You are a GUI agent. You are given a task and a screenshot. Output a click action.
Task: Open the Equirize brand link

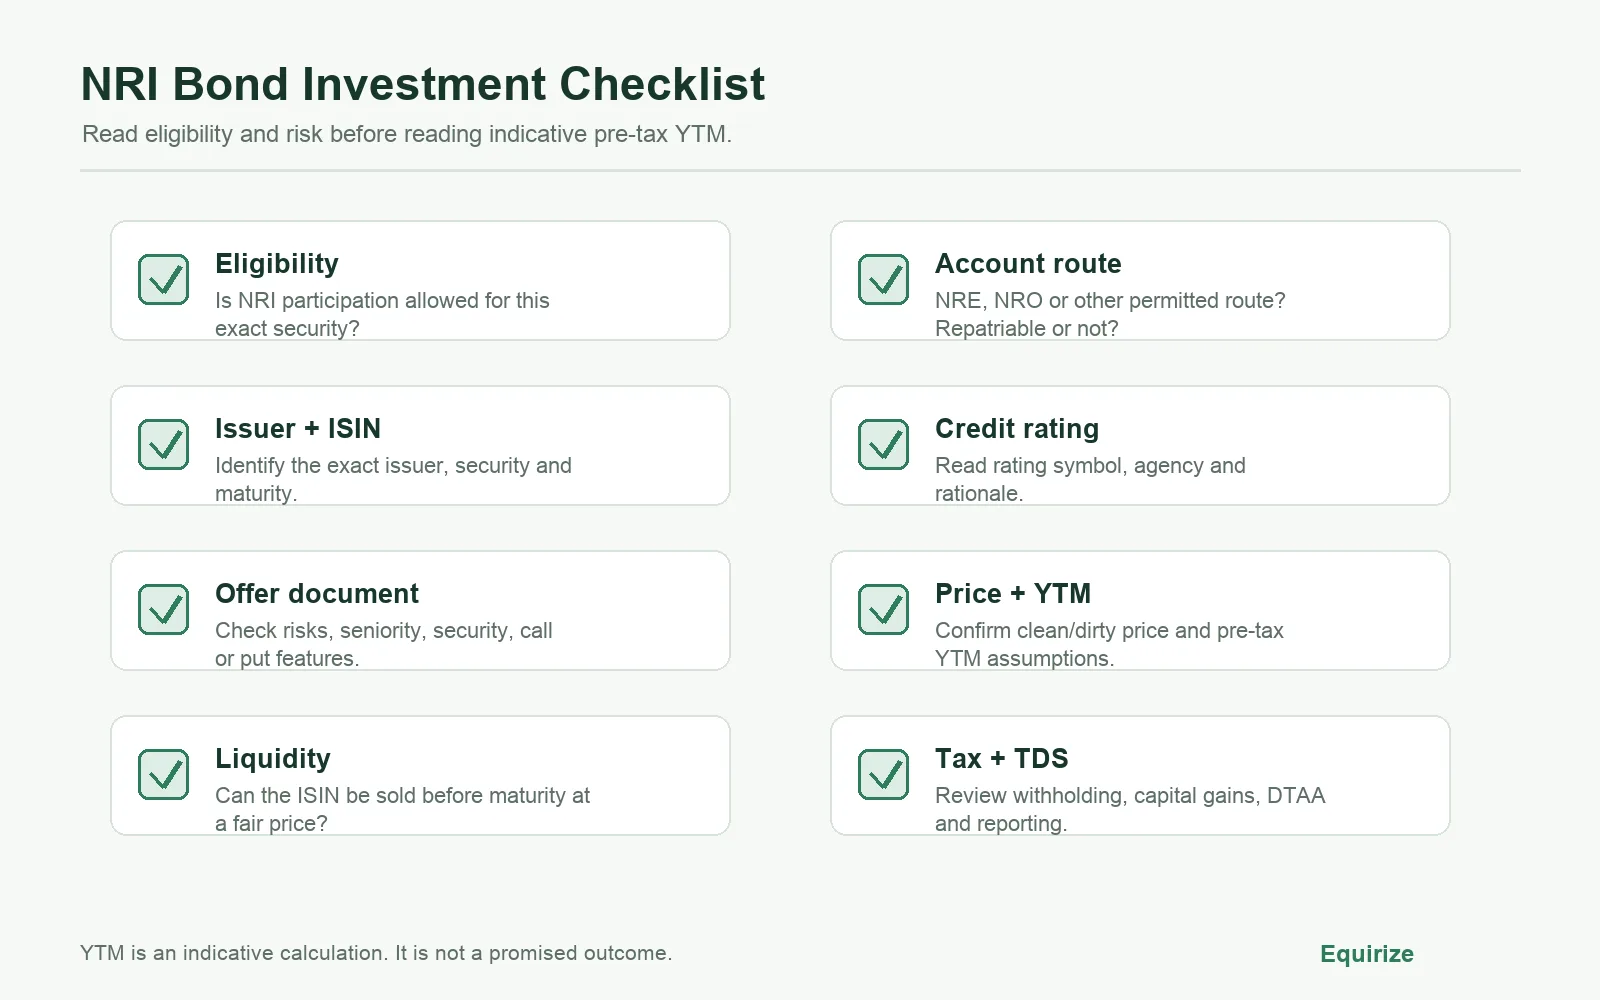1367,954
